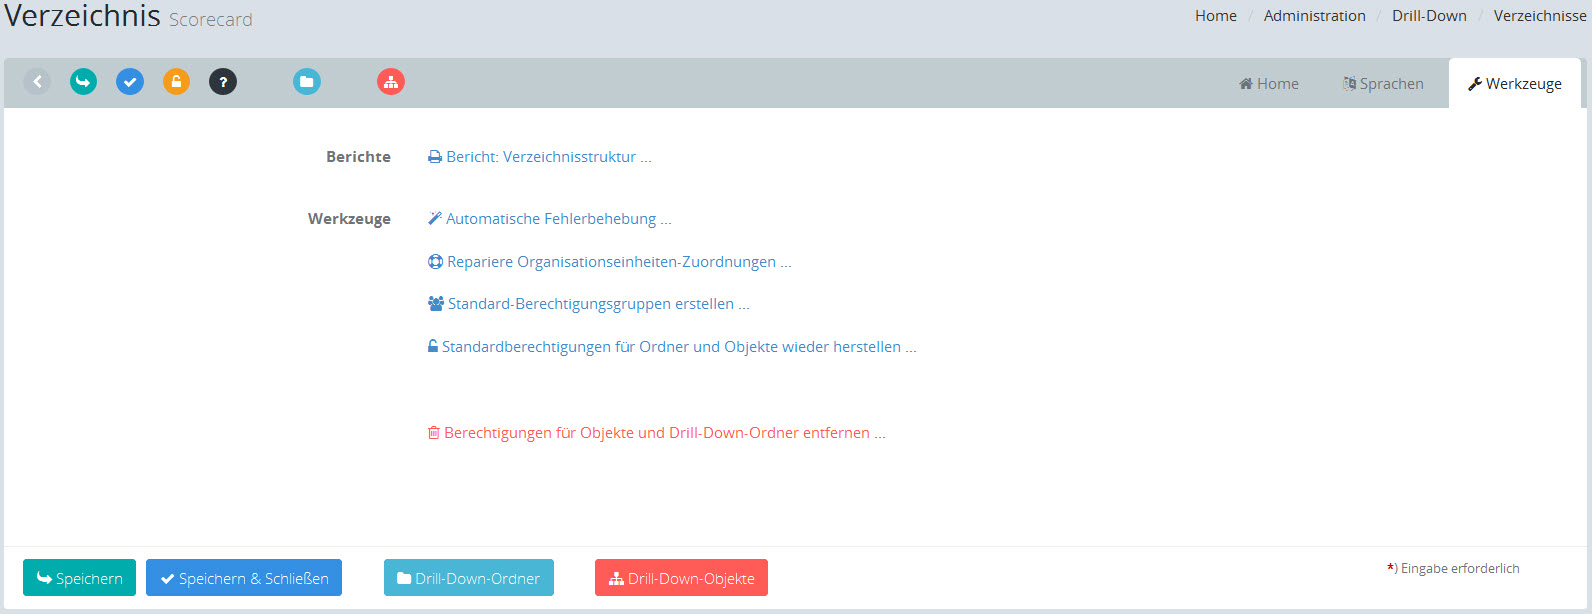The image size is (1592, 614).
Task: Click the teal save arrow icon
Action: point(84,82)
